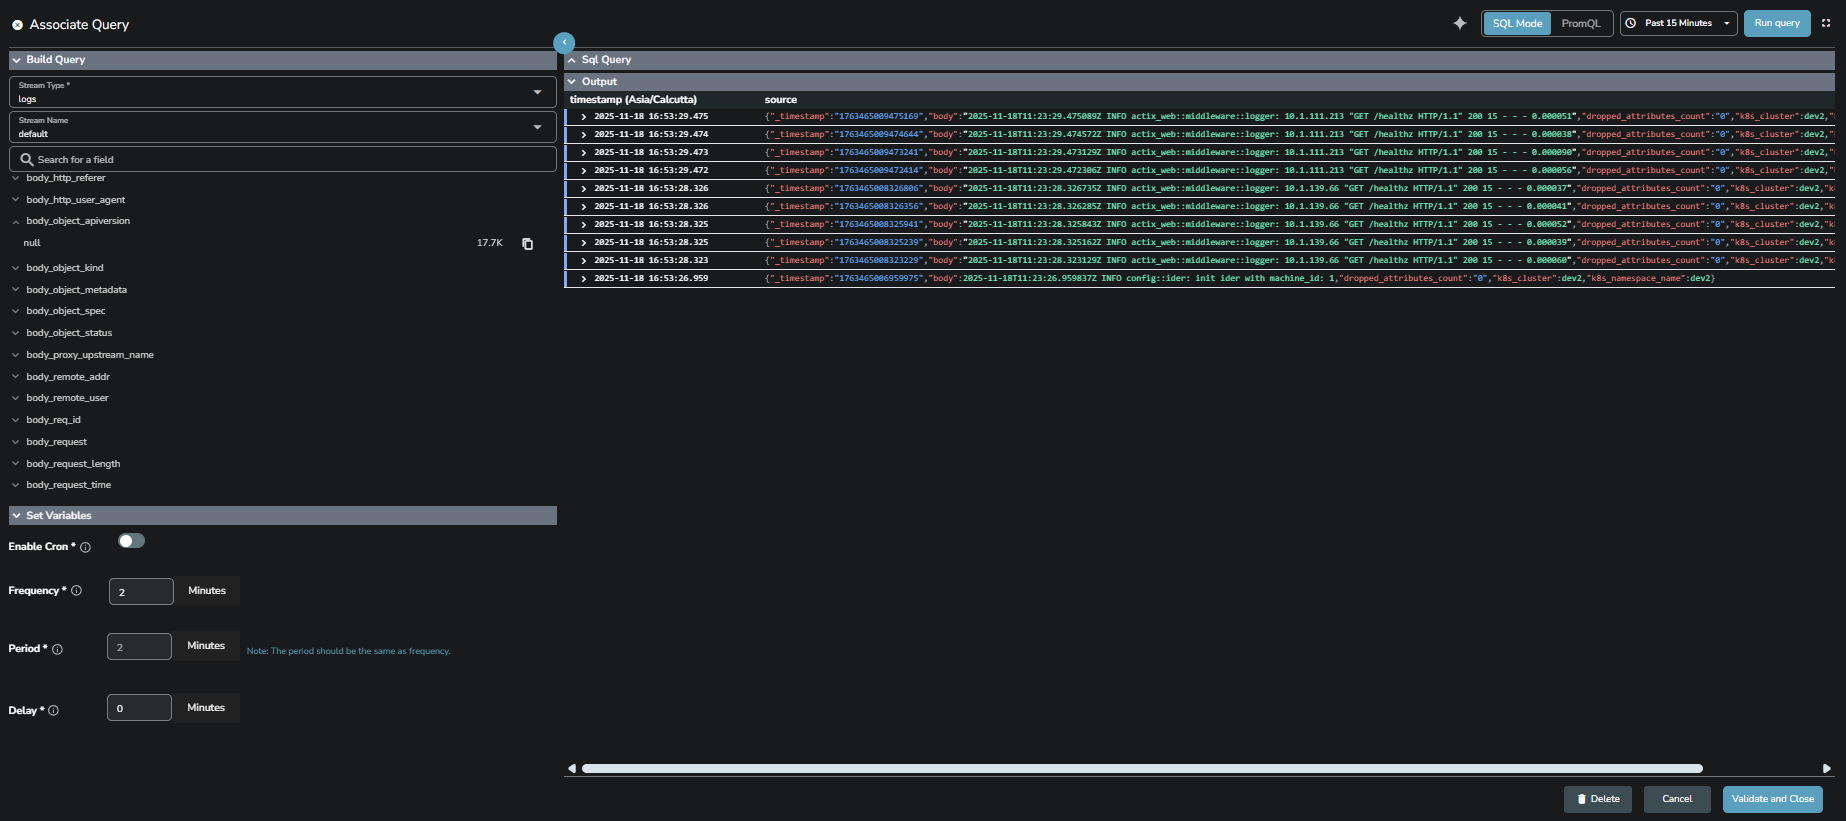
Task: Collapse the Set Variables section
Action: click(x=17, y=516)
